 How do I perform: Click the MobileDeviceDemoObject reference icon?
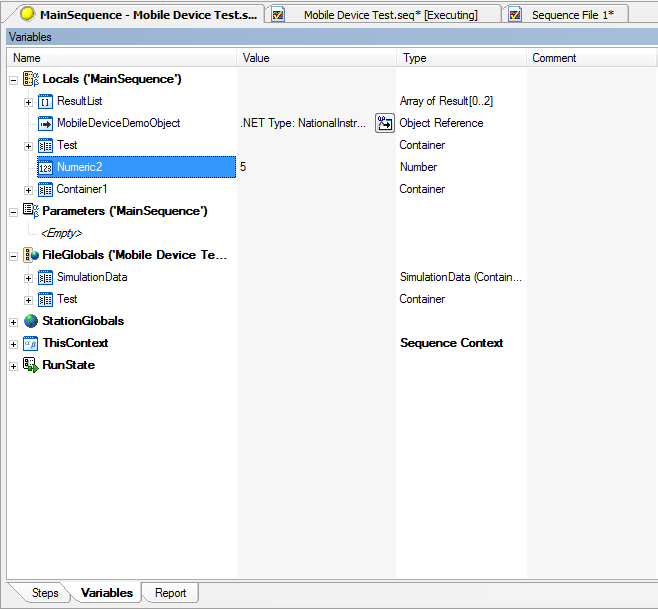click(45, 123)
